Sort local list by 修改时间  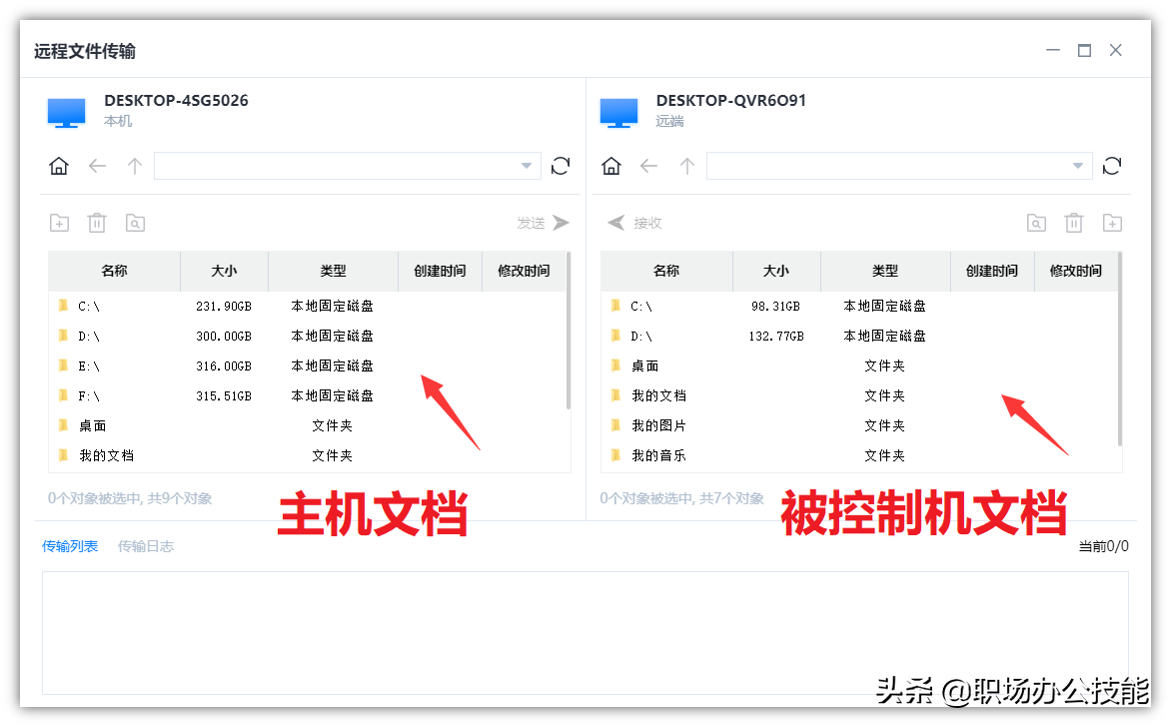[x=524, y=271]
